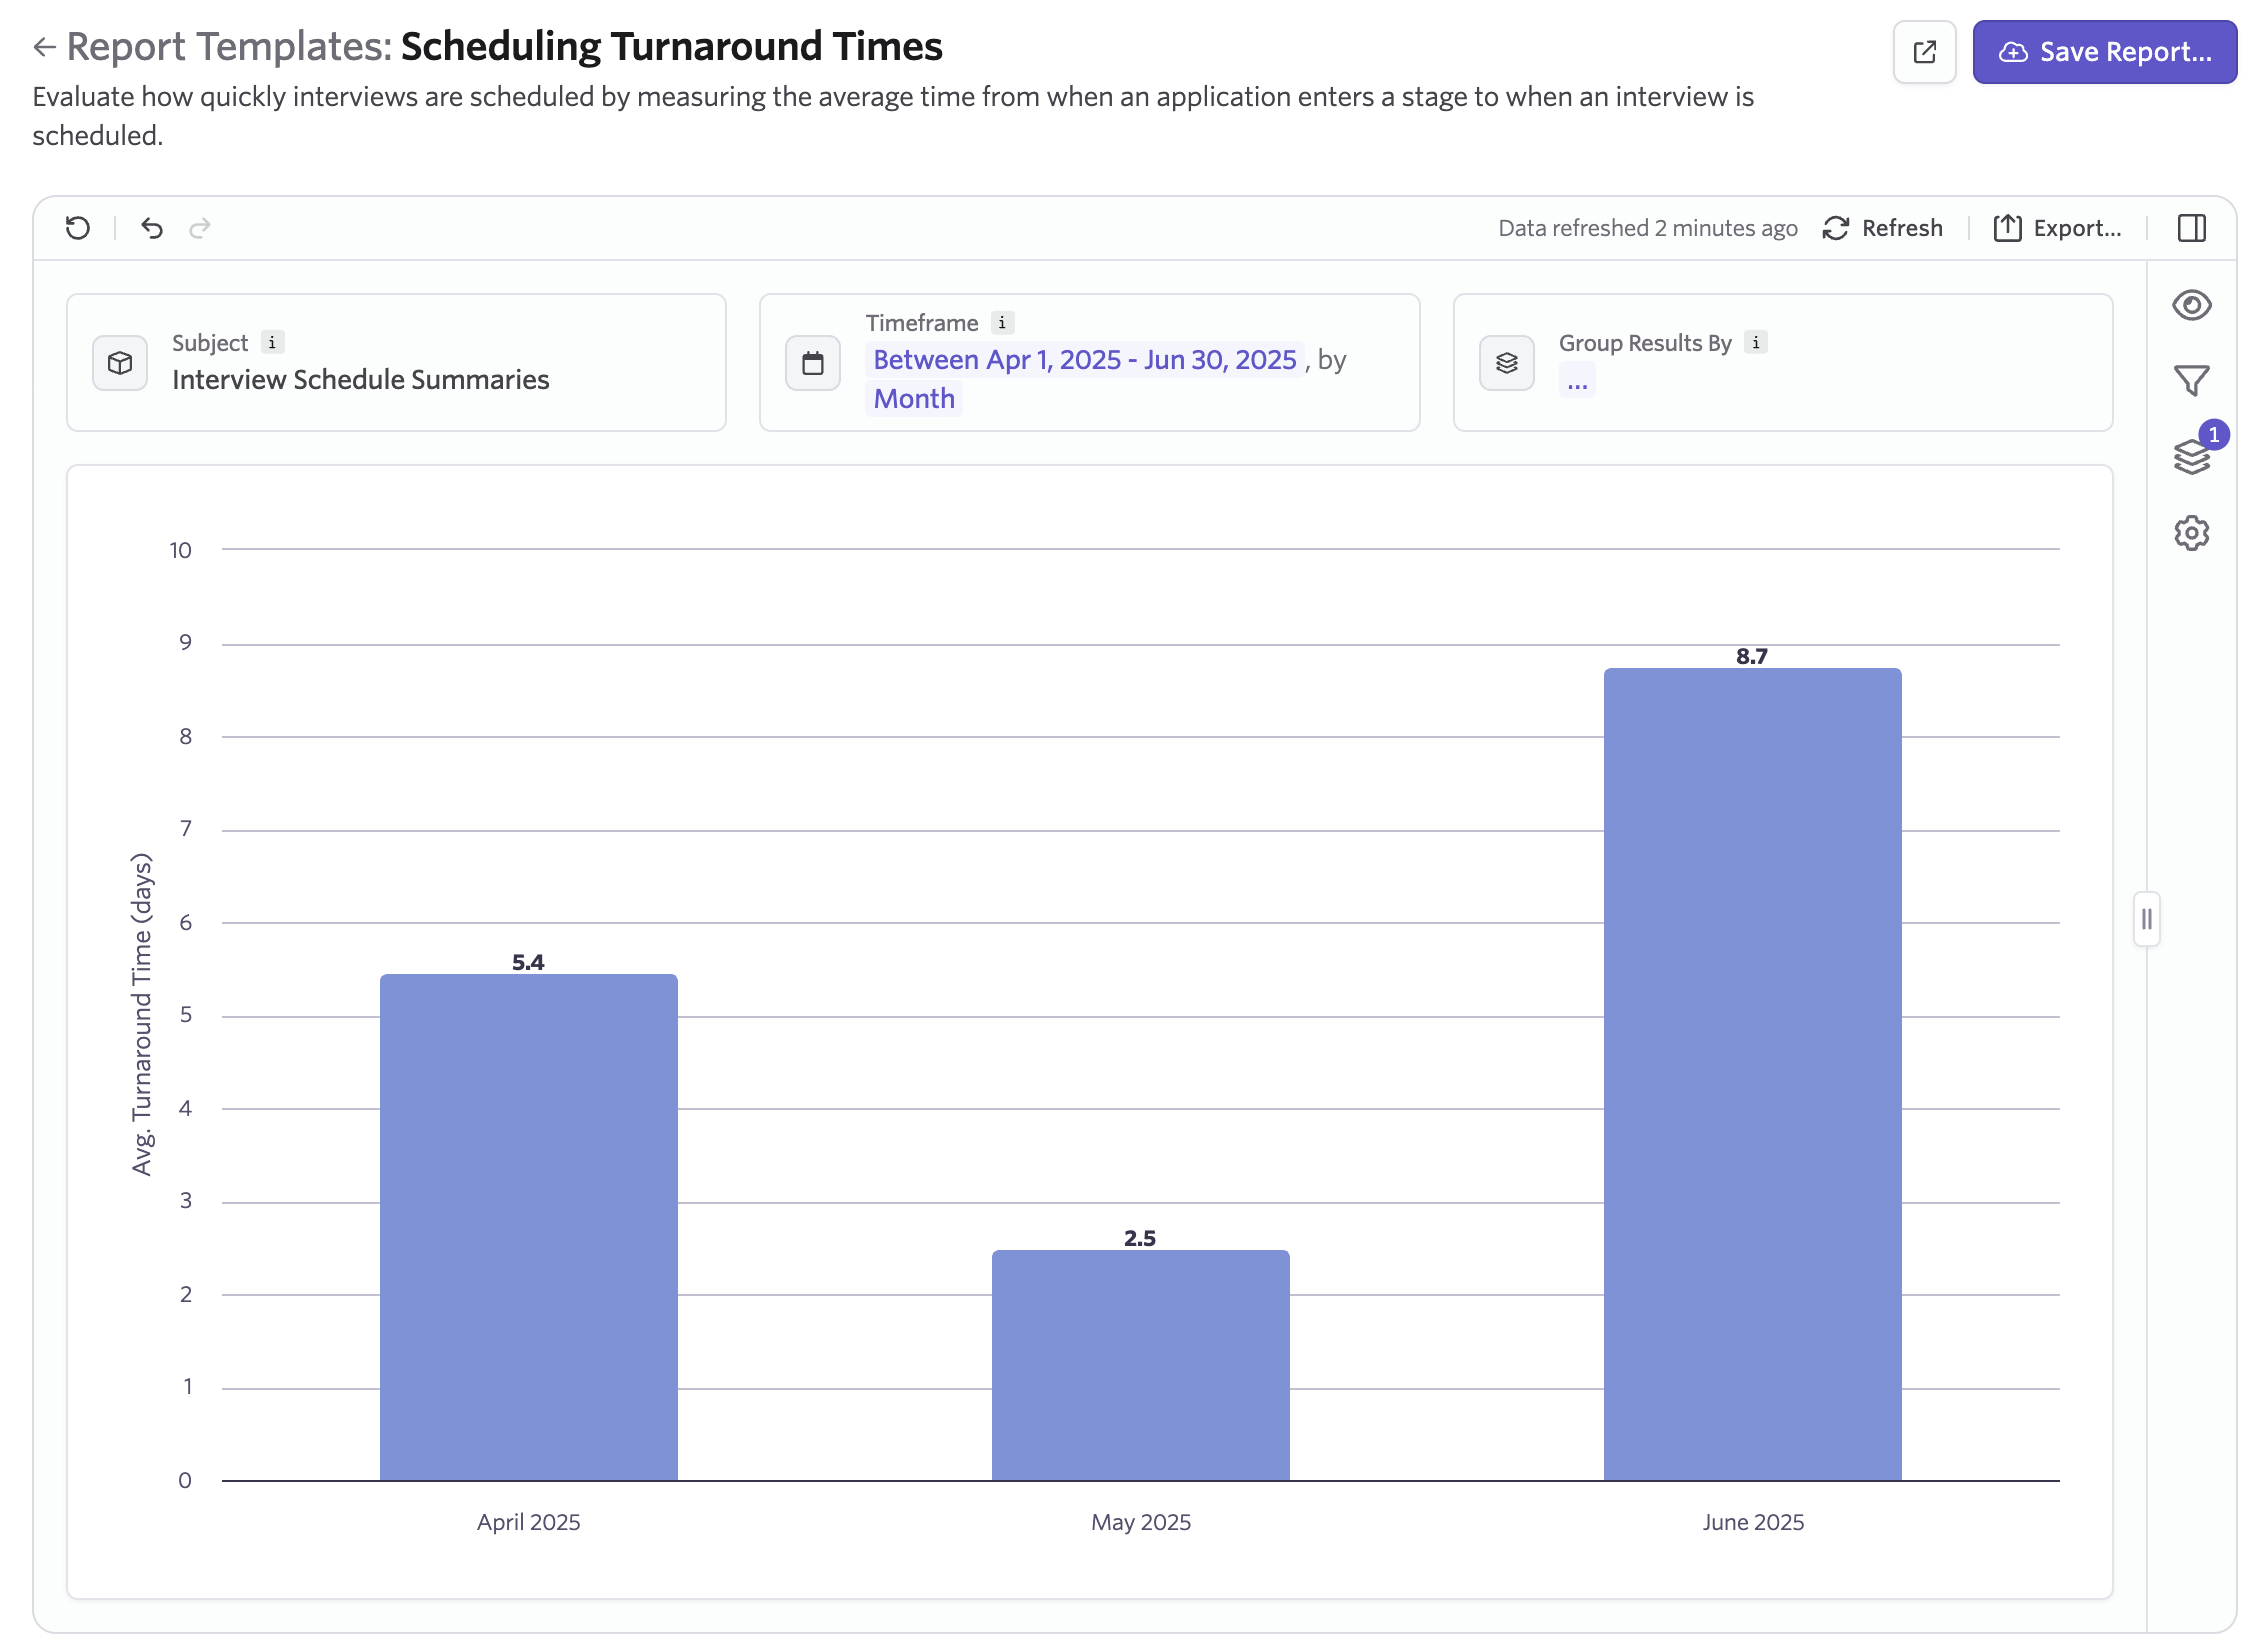Open the settings gear icon
2258x1646 pixels.
[2191, 533]
